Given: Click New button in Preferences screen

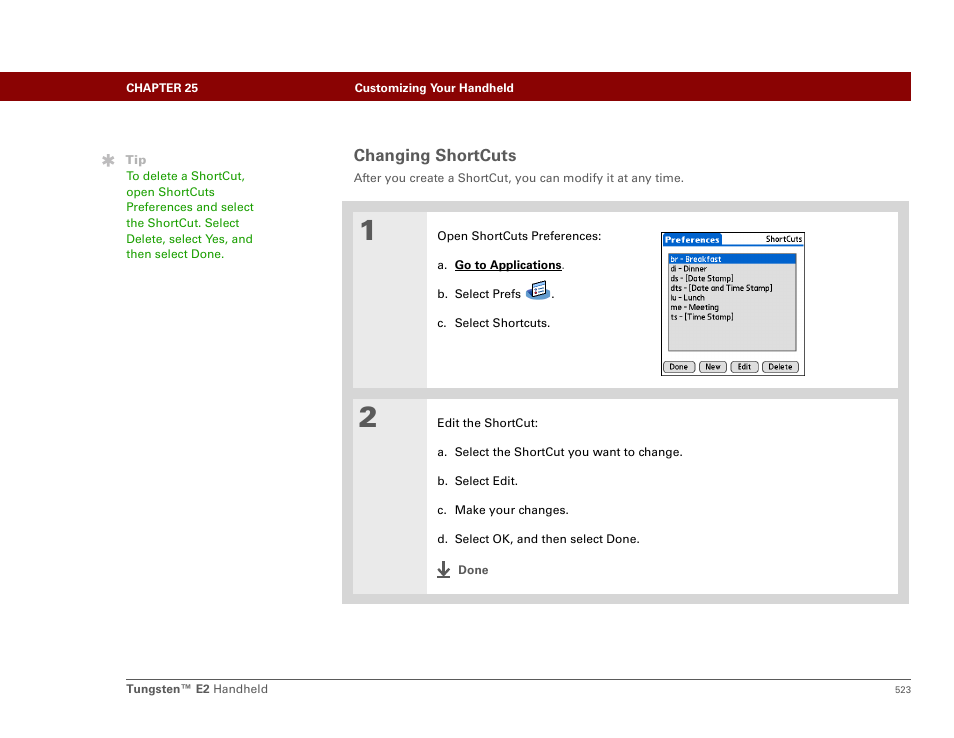Looking at the screenshot, I should (712, 367).
